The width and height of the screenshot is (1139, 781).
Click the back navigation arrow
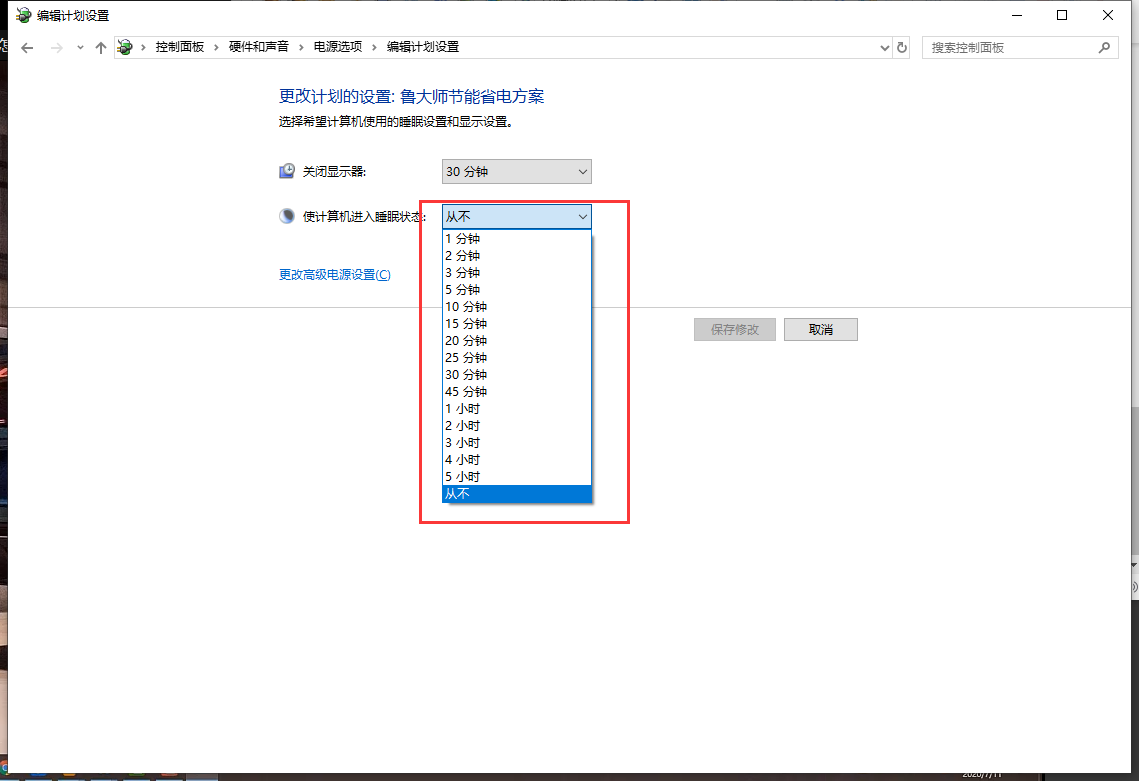point(27,47)
